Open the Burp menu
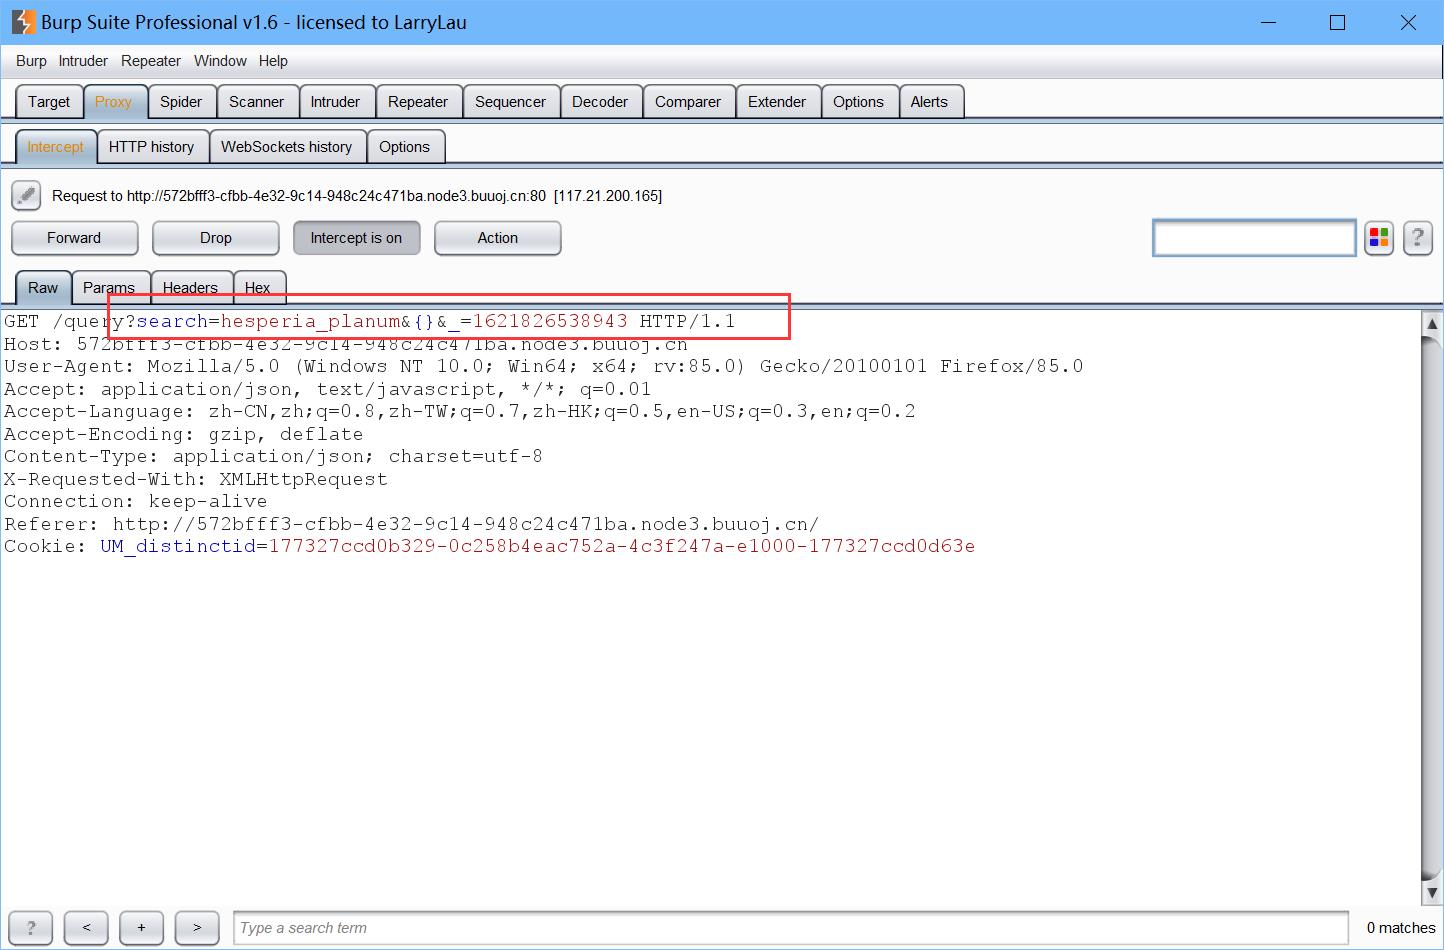1444x950 pixels. click(x=31, y=61)
